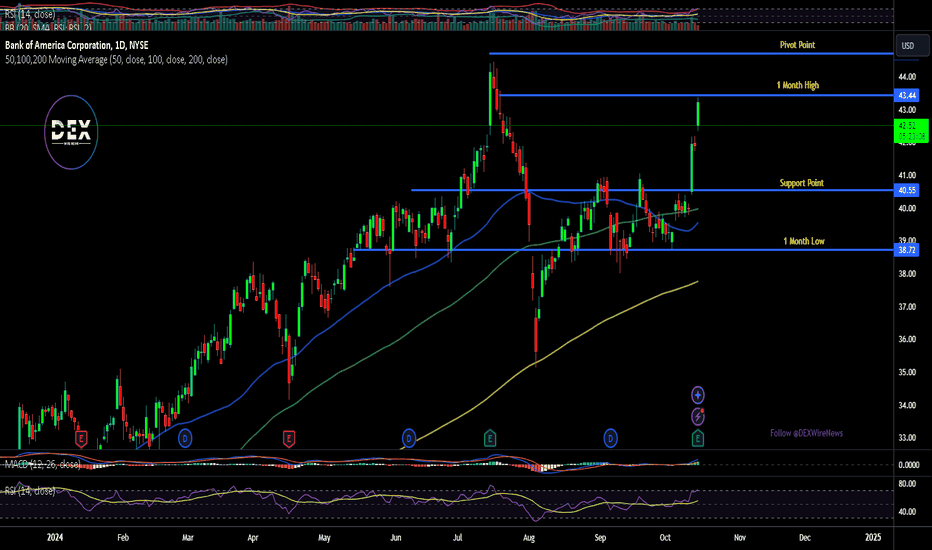Click the 37.00 value on price axis
Viewport: 932px width, 550px height.
pyautogui.click(x=907, y=307)
